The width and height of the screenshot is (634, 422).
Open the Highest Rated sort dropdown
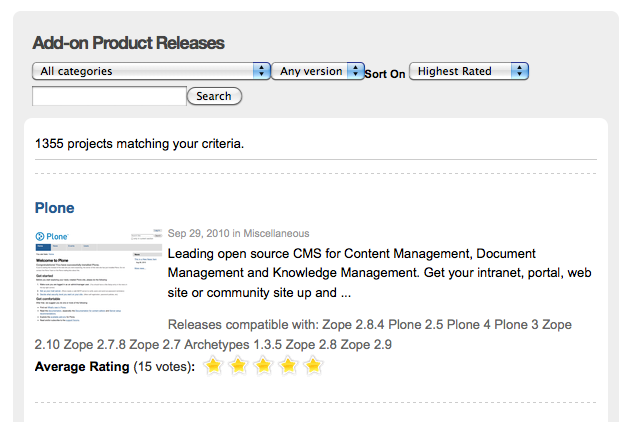469,71
